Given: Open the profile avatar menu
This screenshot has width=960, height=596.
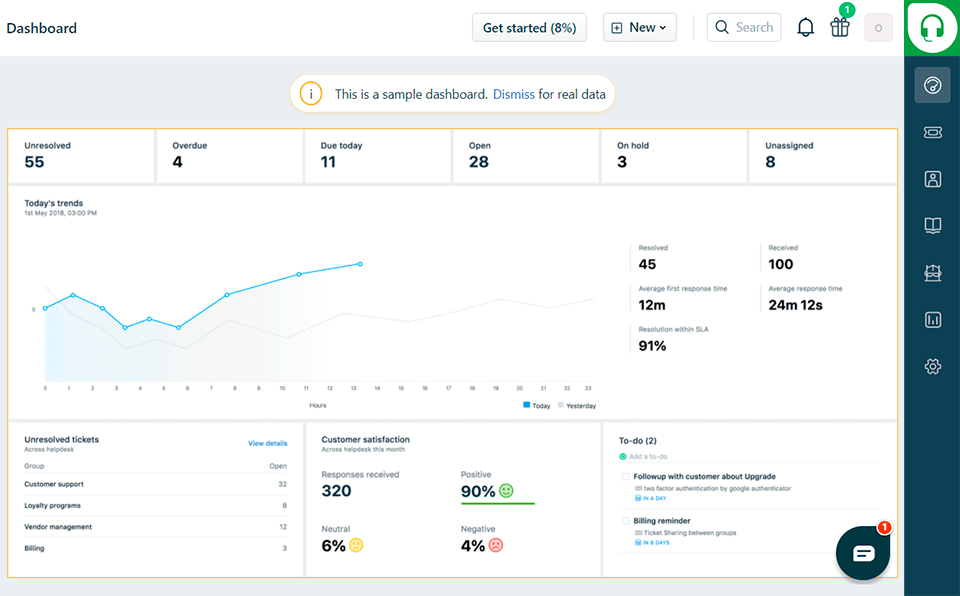Looking at the screenshot, I should (x=878, y=27).
